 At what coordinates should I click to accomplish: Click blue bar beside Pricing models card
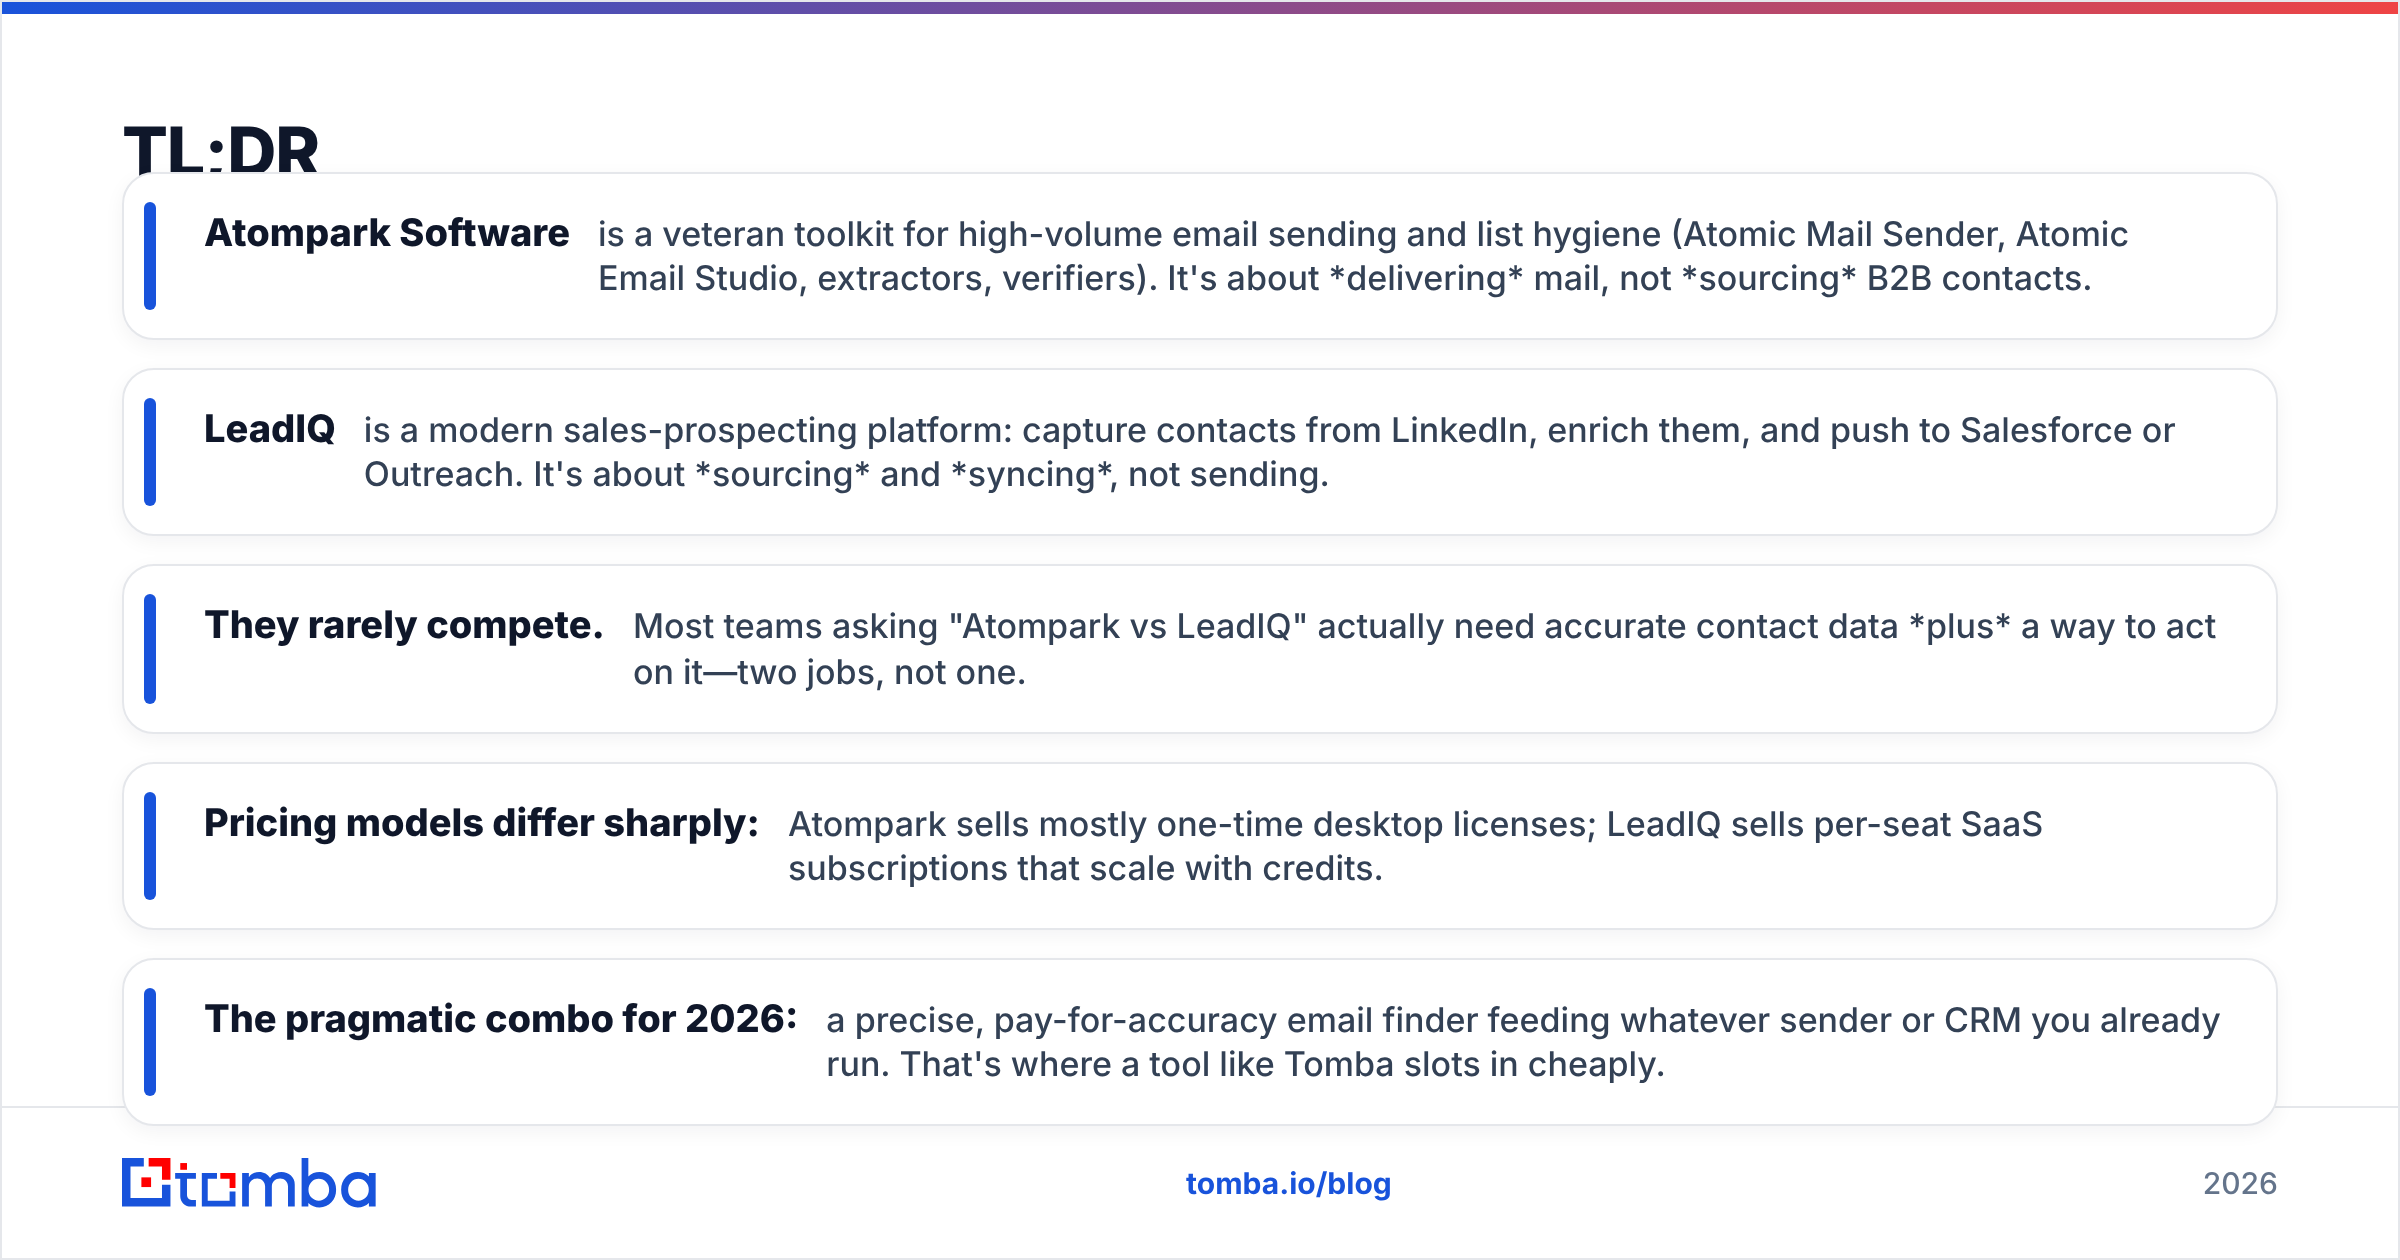pyautogui.click(x=150, y=846)
